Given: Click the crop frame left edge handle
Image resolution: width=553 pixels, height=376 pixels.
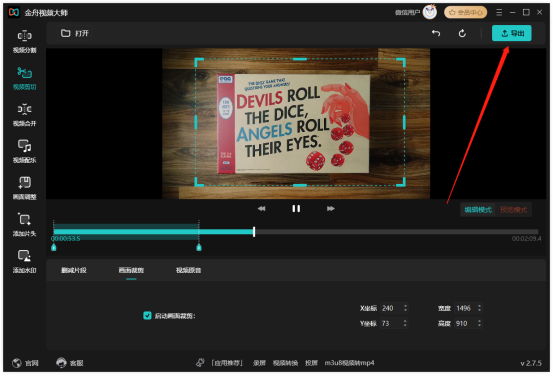Looking at the screenshot, I should pyautogui.click(x=196, y=122).
